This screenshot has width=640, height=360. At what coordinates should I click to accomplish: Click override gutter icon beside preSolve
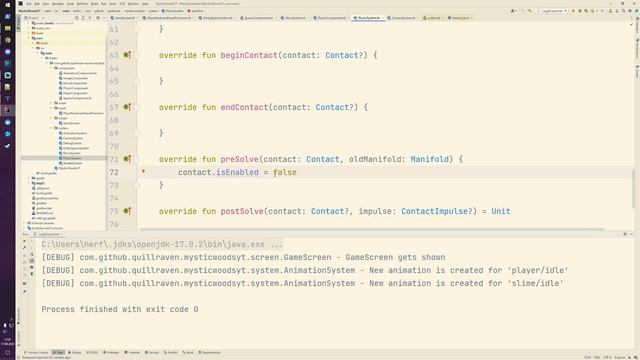[127, 159]
